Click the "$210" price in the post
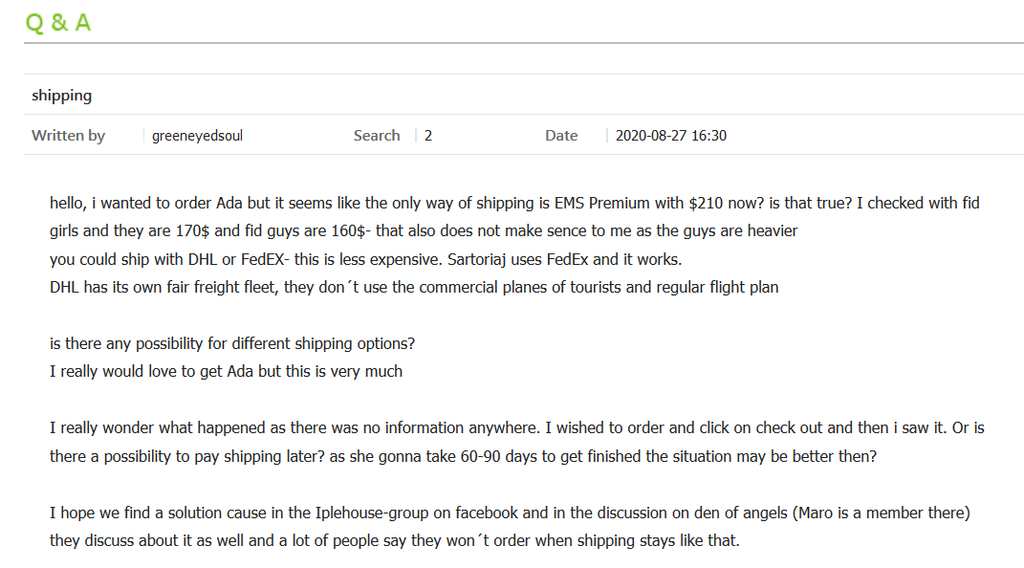This screenshot has height=568, width=1024. pos(705,203)
